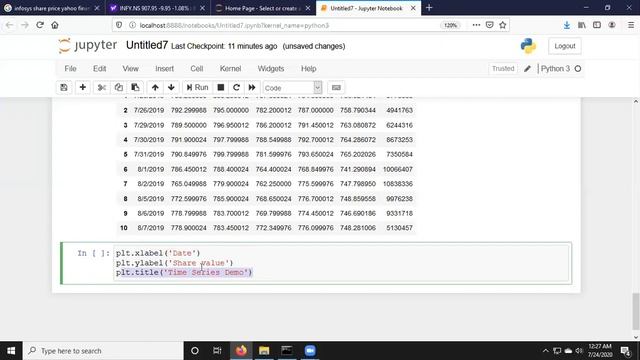Bookmark this page with the star icon

(503, 25)
